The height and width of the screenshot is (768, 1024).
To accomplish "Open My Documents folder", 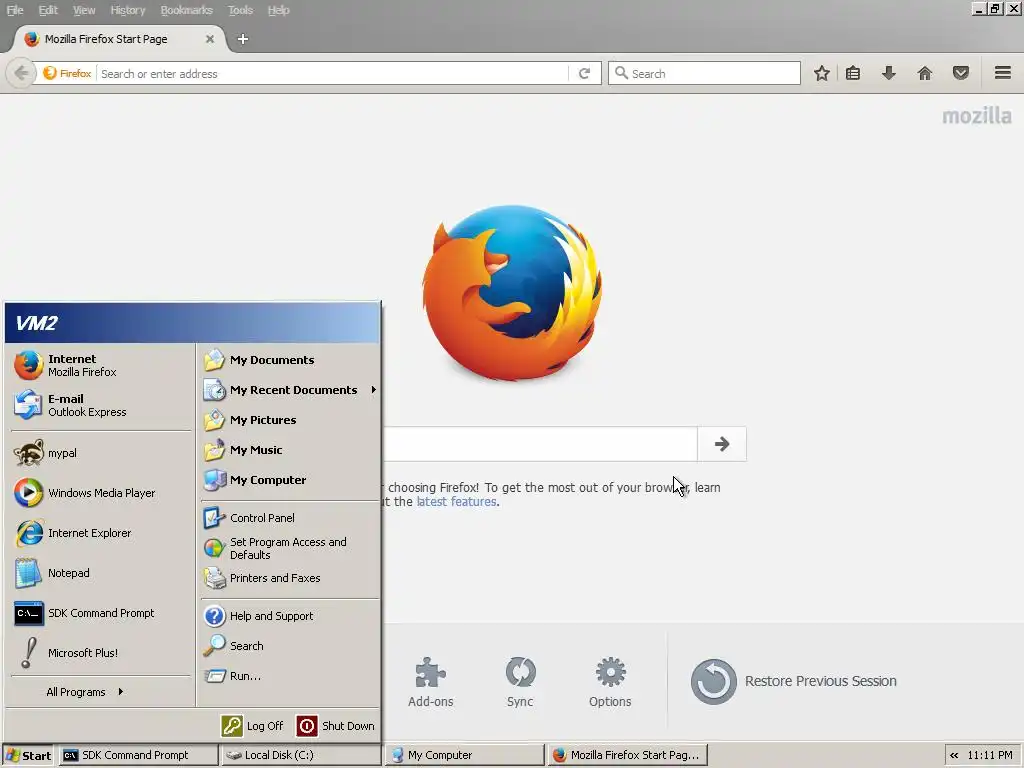I will point(290,360).
